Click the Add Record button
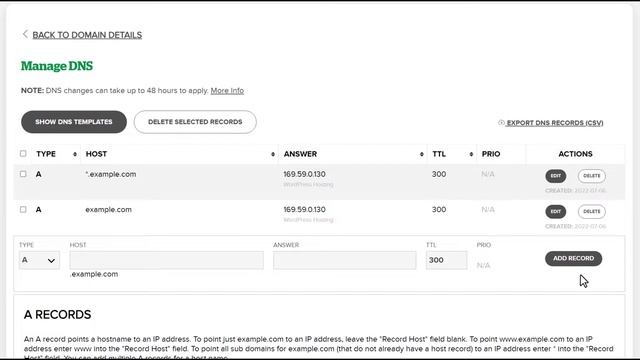The width and height of the screenshot is (640, 360). (x=573, y=258)
